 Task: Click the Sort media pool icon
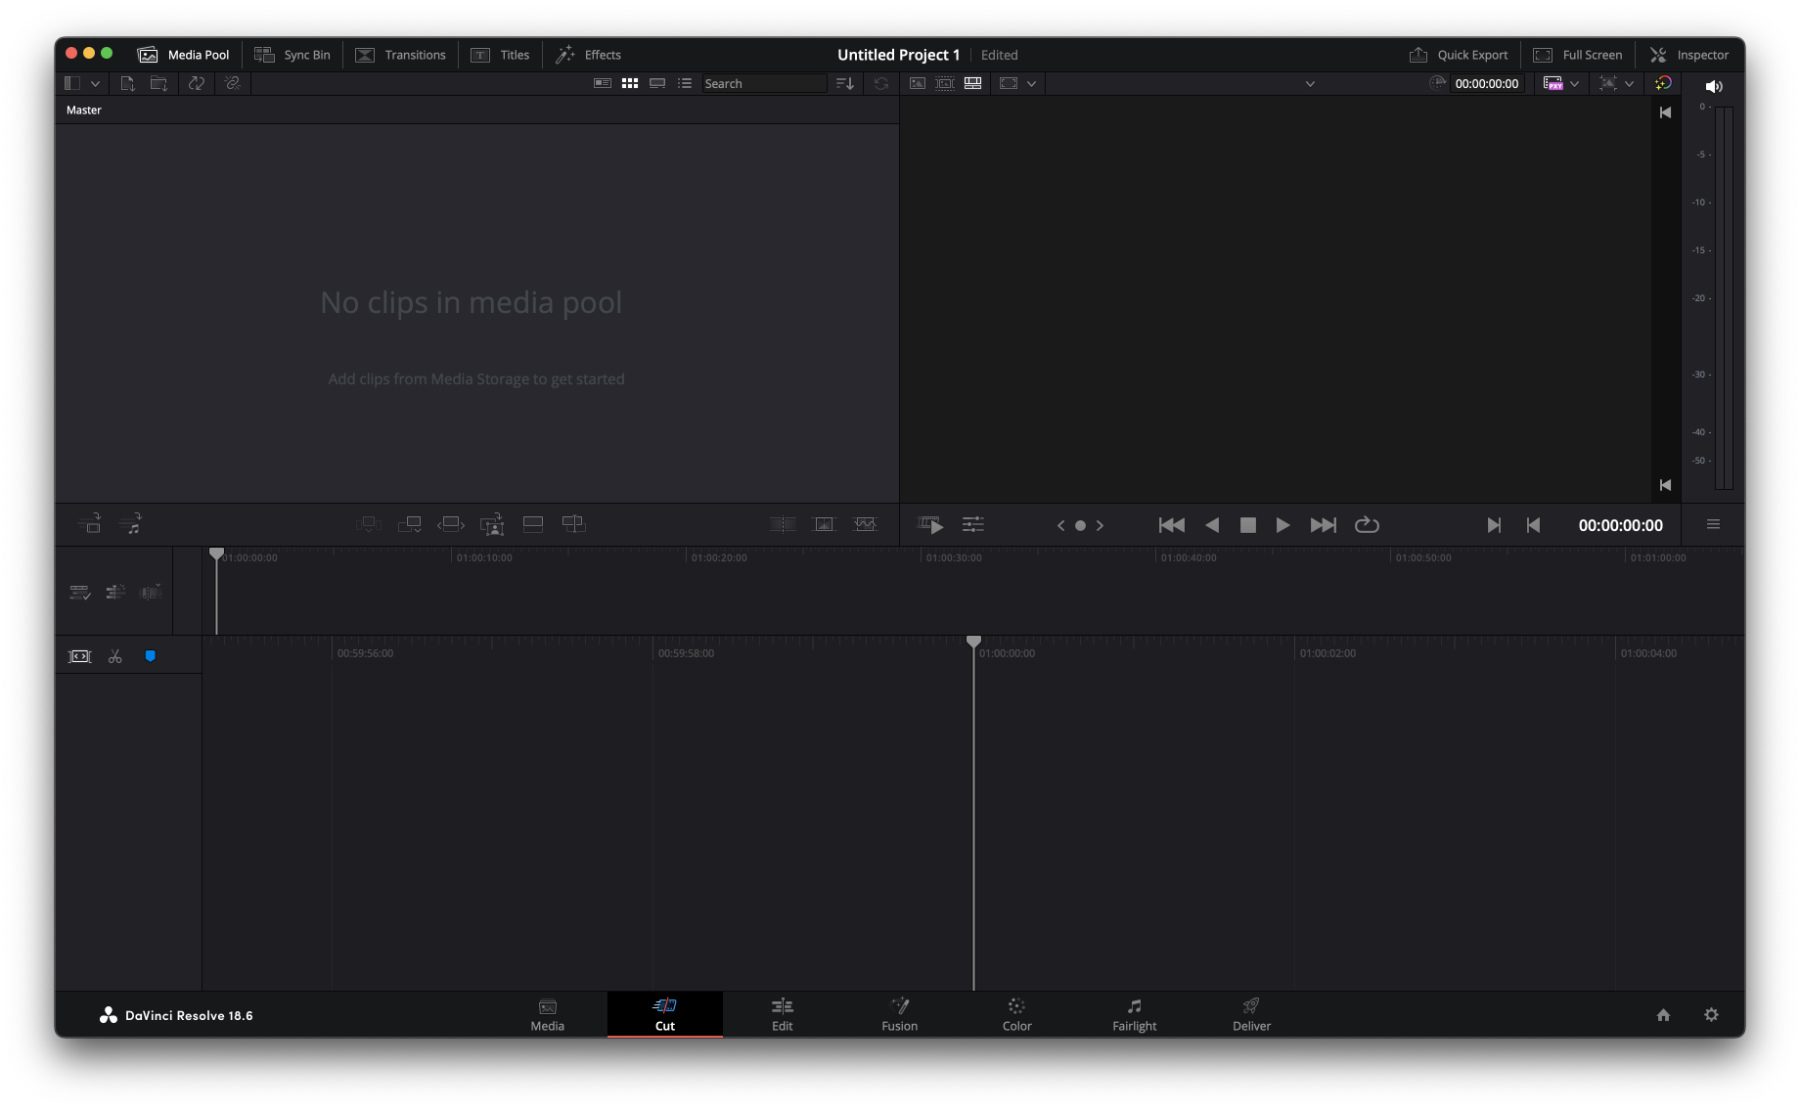pos(845,84)
